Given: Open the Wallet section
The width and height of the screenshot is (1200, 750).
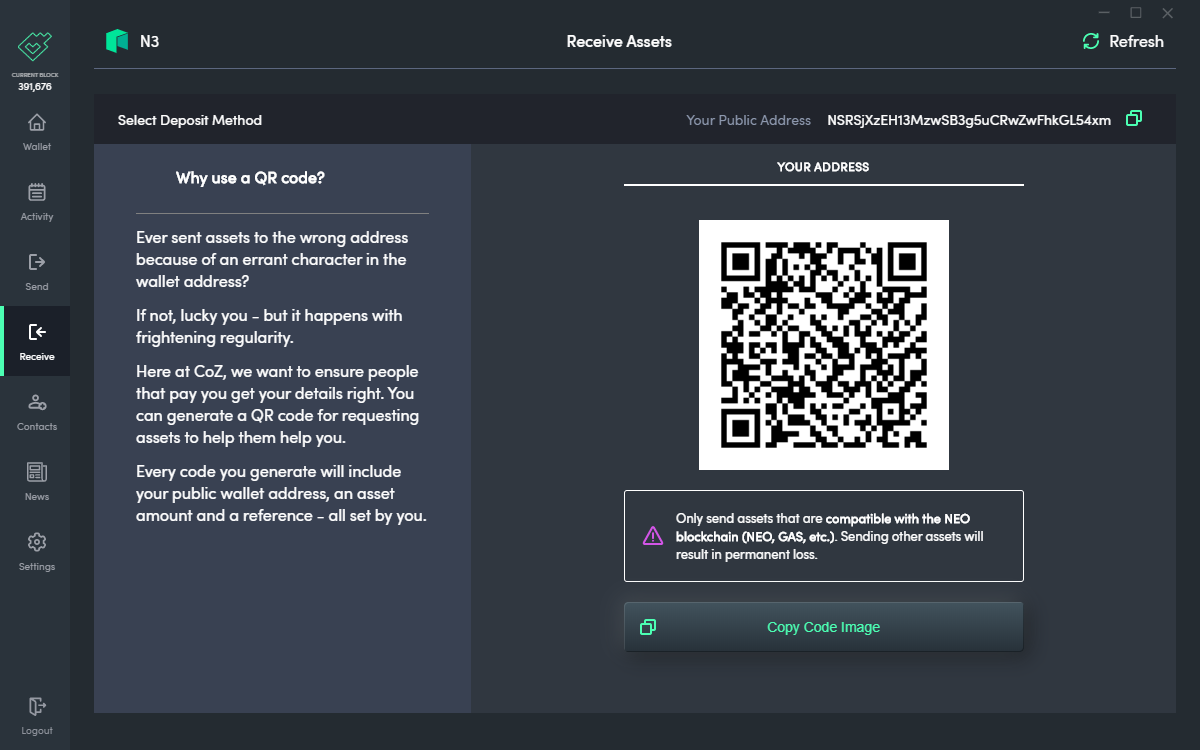Looking at the screenshot, I should pyautogui.click(x=36, y=130).
